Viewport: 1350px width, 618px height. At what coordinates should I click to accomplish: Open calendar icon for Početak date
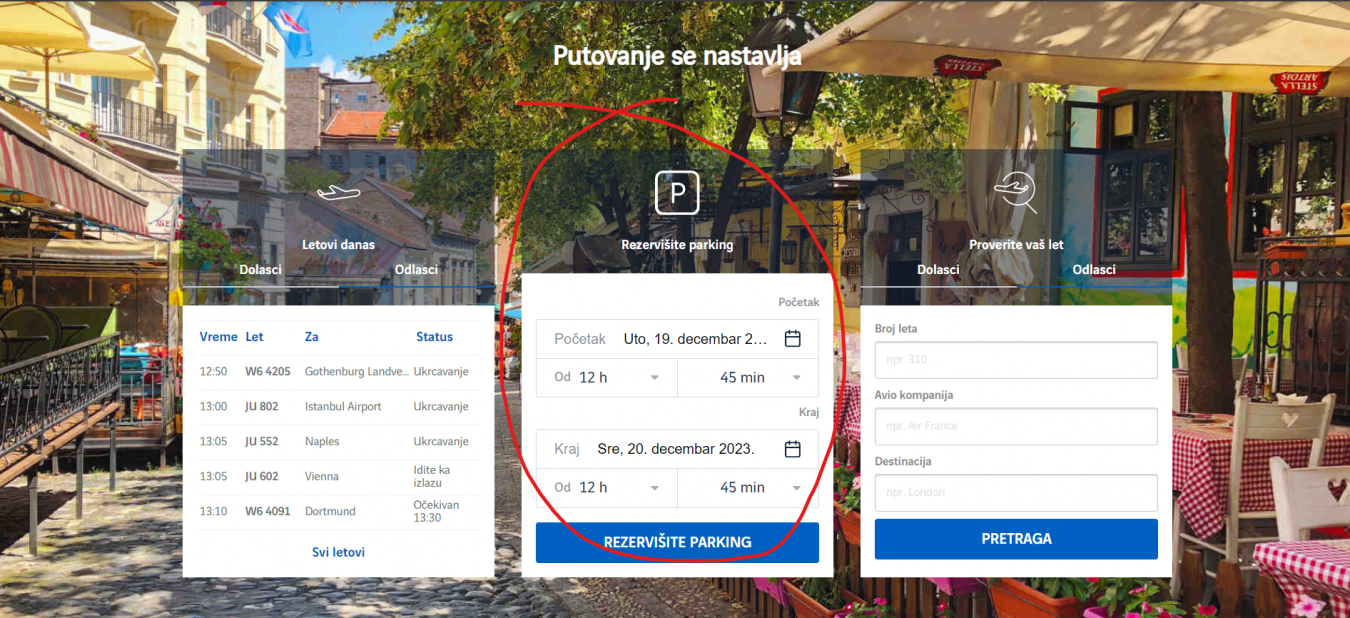tap(792, 339)
